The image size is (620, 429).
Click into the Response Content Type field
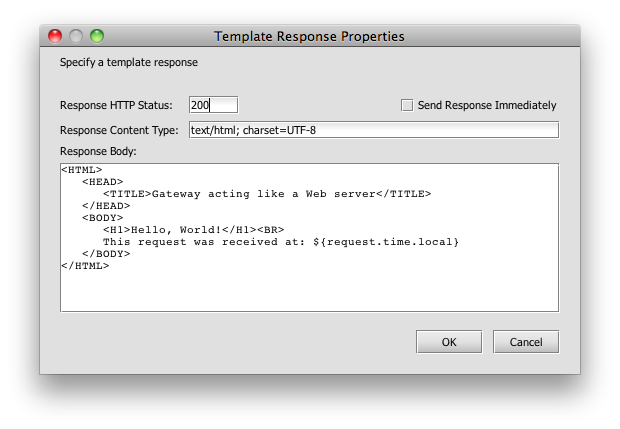click(x=372, y=130)
